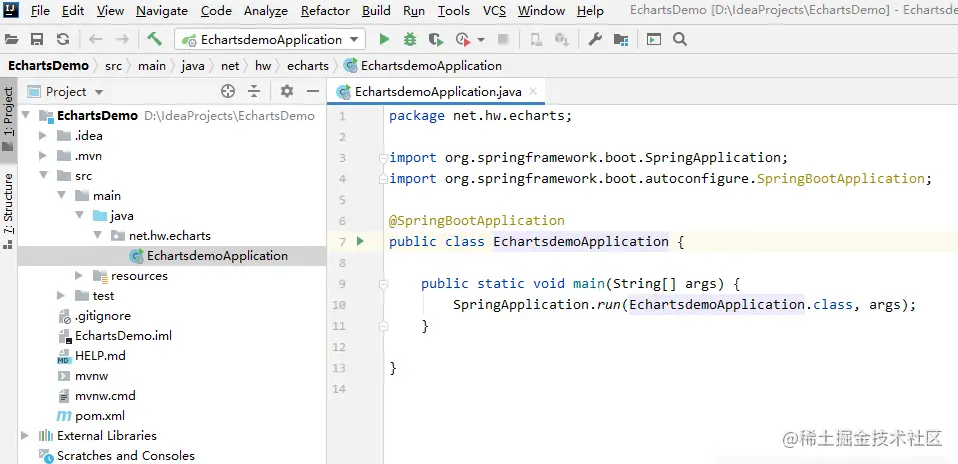The width and height of the screenshot is (958, 464).
Task: Hide the Project panel with minus icon
Action: coord(313,92)
